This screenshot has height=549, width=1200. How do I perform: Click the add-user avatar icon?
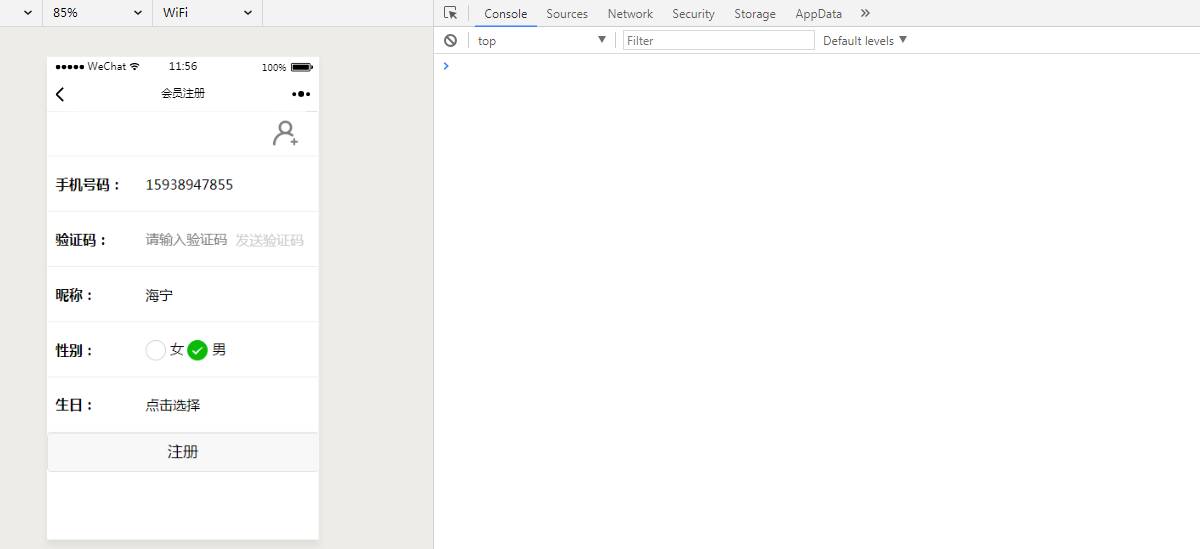pos(285,134)
